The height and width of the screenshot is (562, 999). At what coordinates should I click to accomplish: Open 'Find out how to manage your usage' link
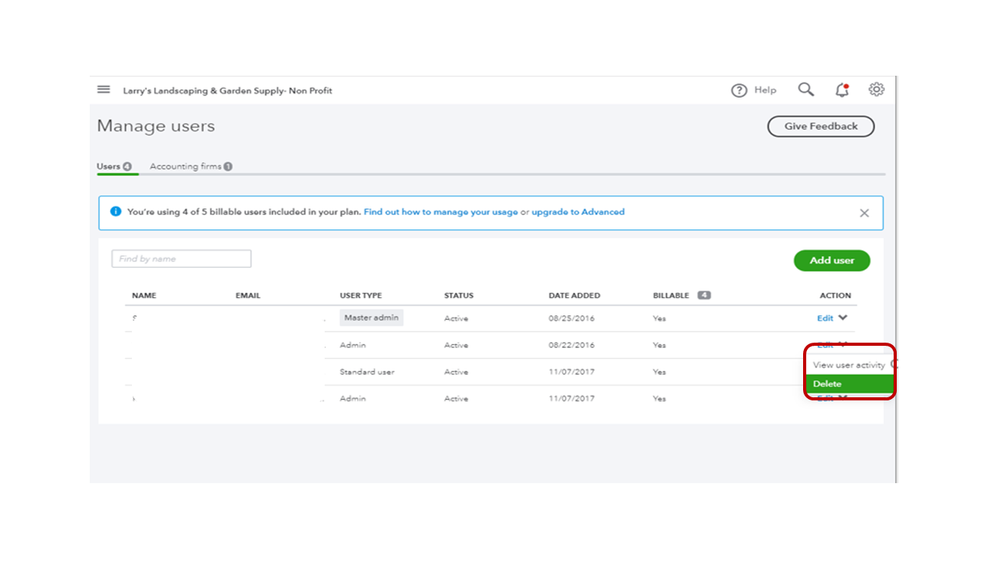coord(440,212)
